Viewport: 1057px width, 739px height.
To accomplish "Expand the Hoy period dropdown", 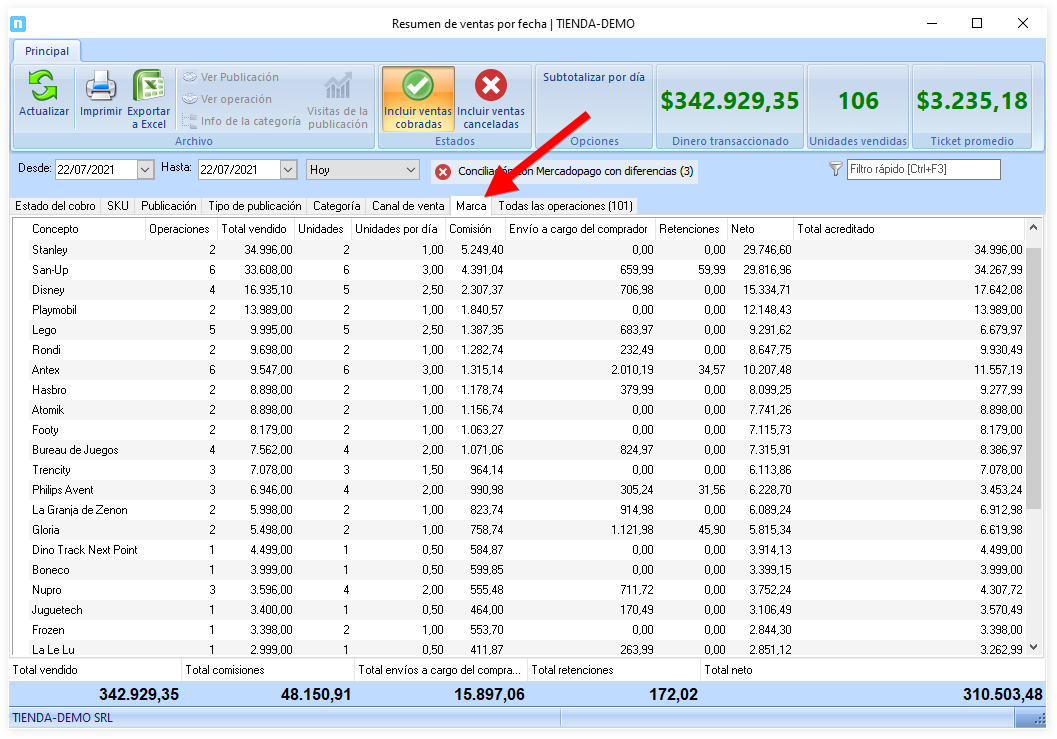I will [410, 170].
